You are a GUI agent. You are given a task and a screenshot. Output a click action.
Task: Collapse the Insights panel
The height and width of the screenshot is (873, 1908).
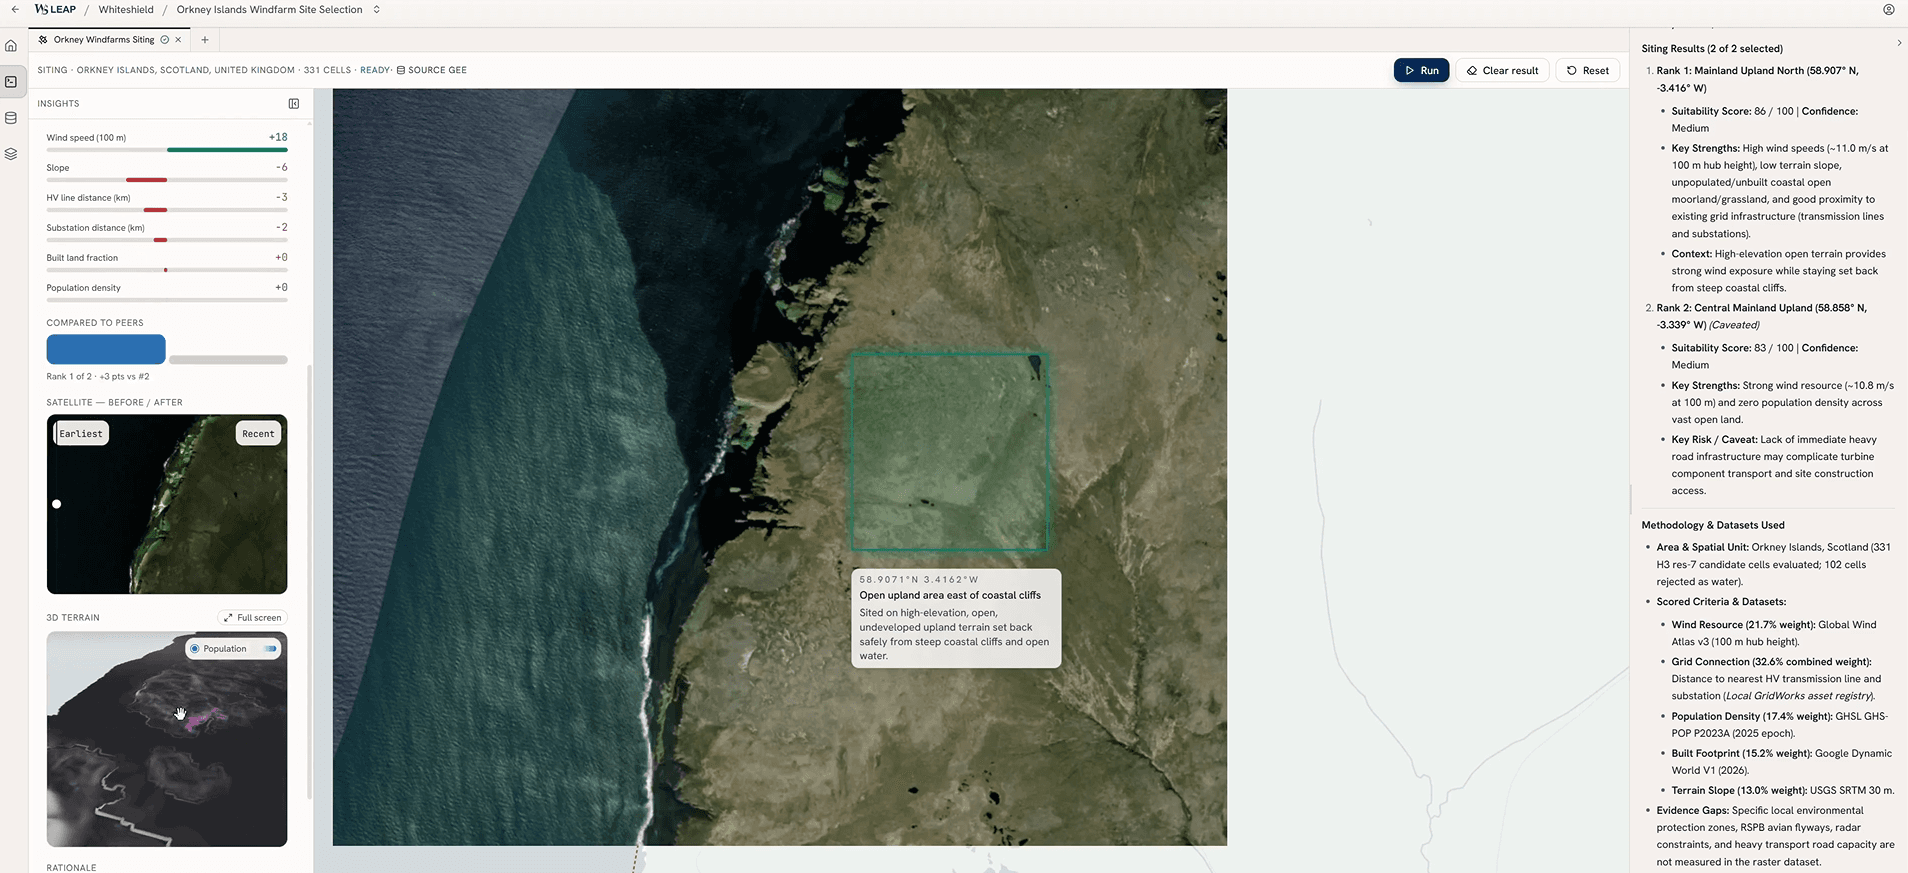294,104
